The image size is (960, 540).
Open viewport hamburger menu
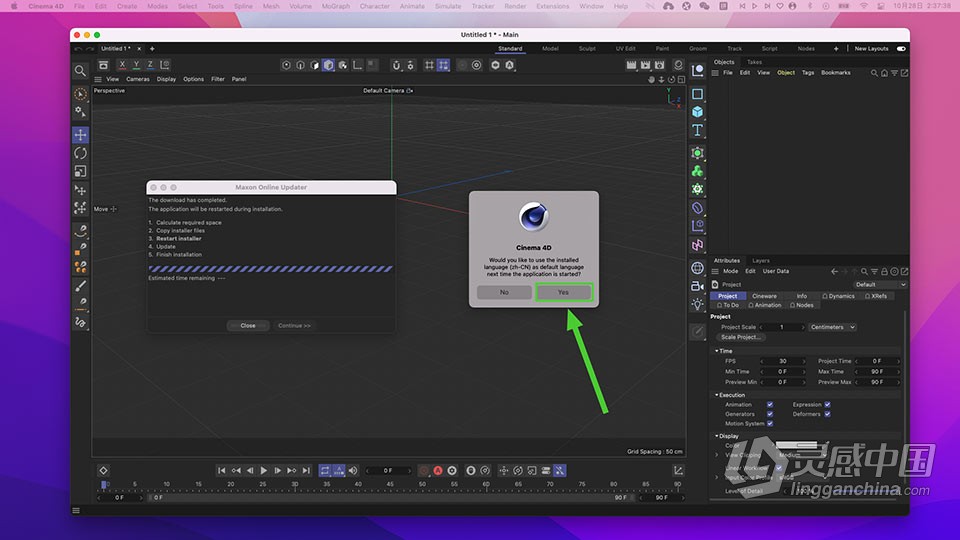point(98,79)
